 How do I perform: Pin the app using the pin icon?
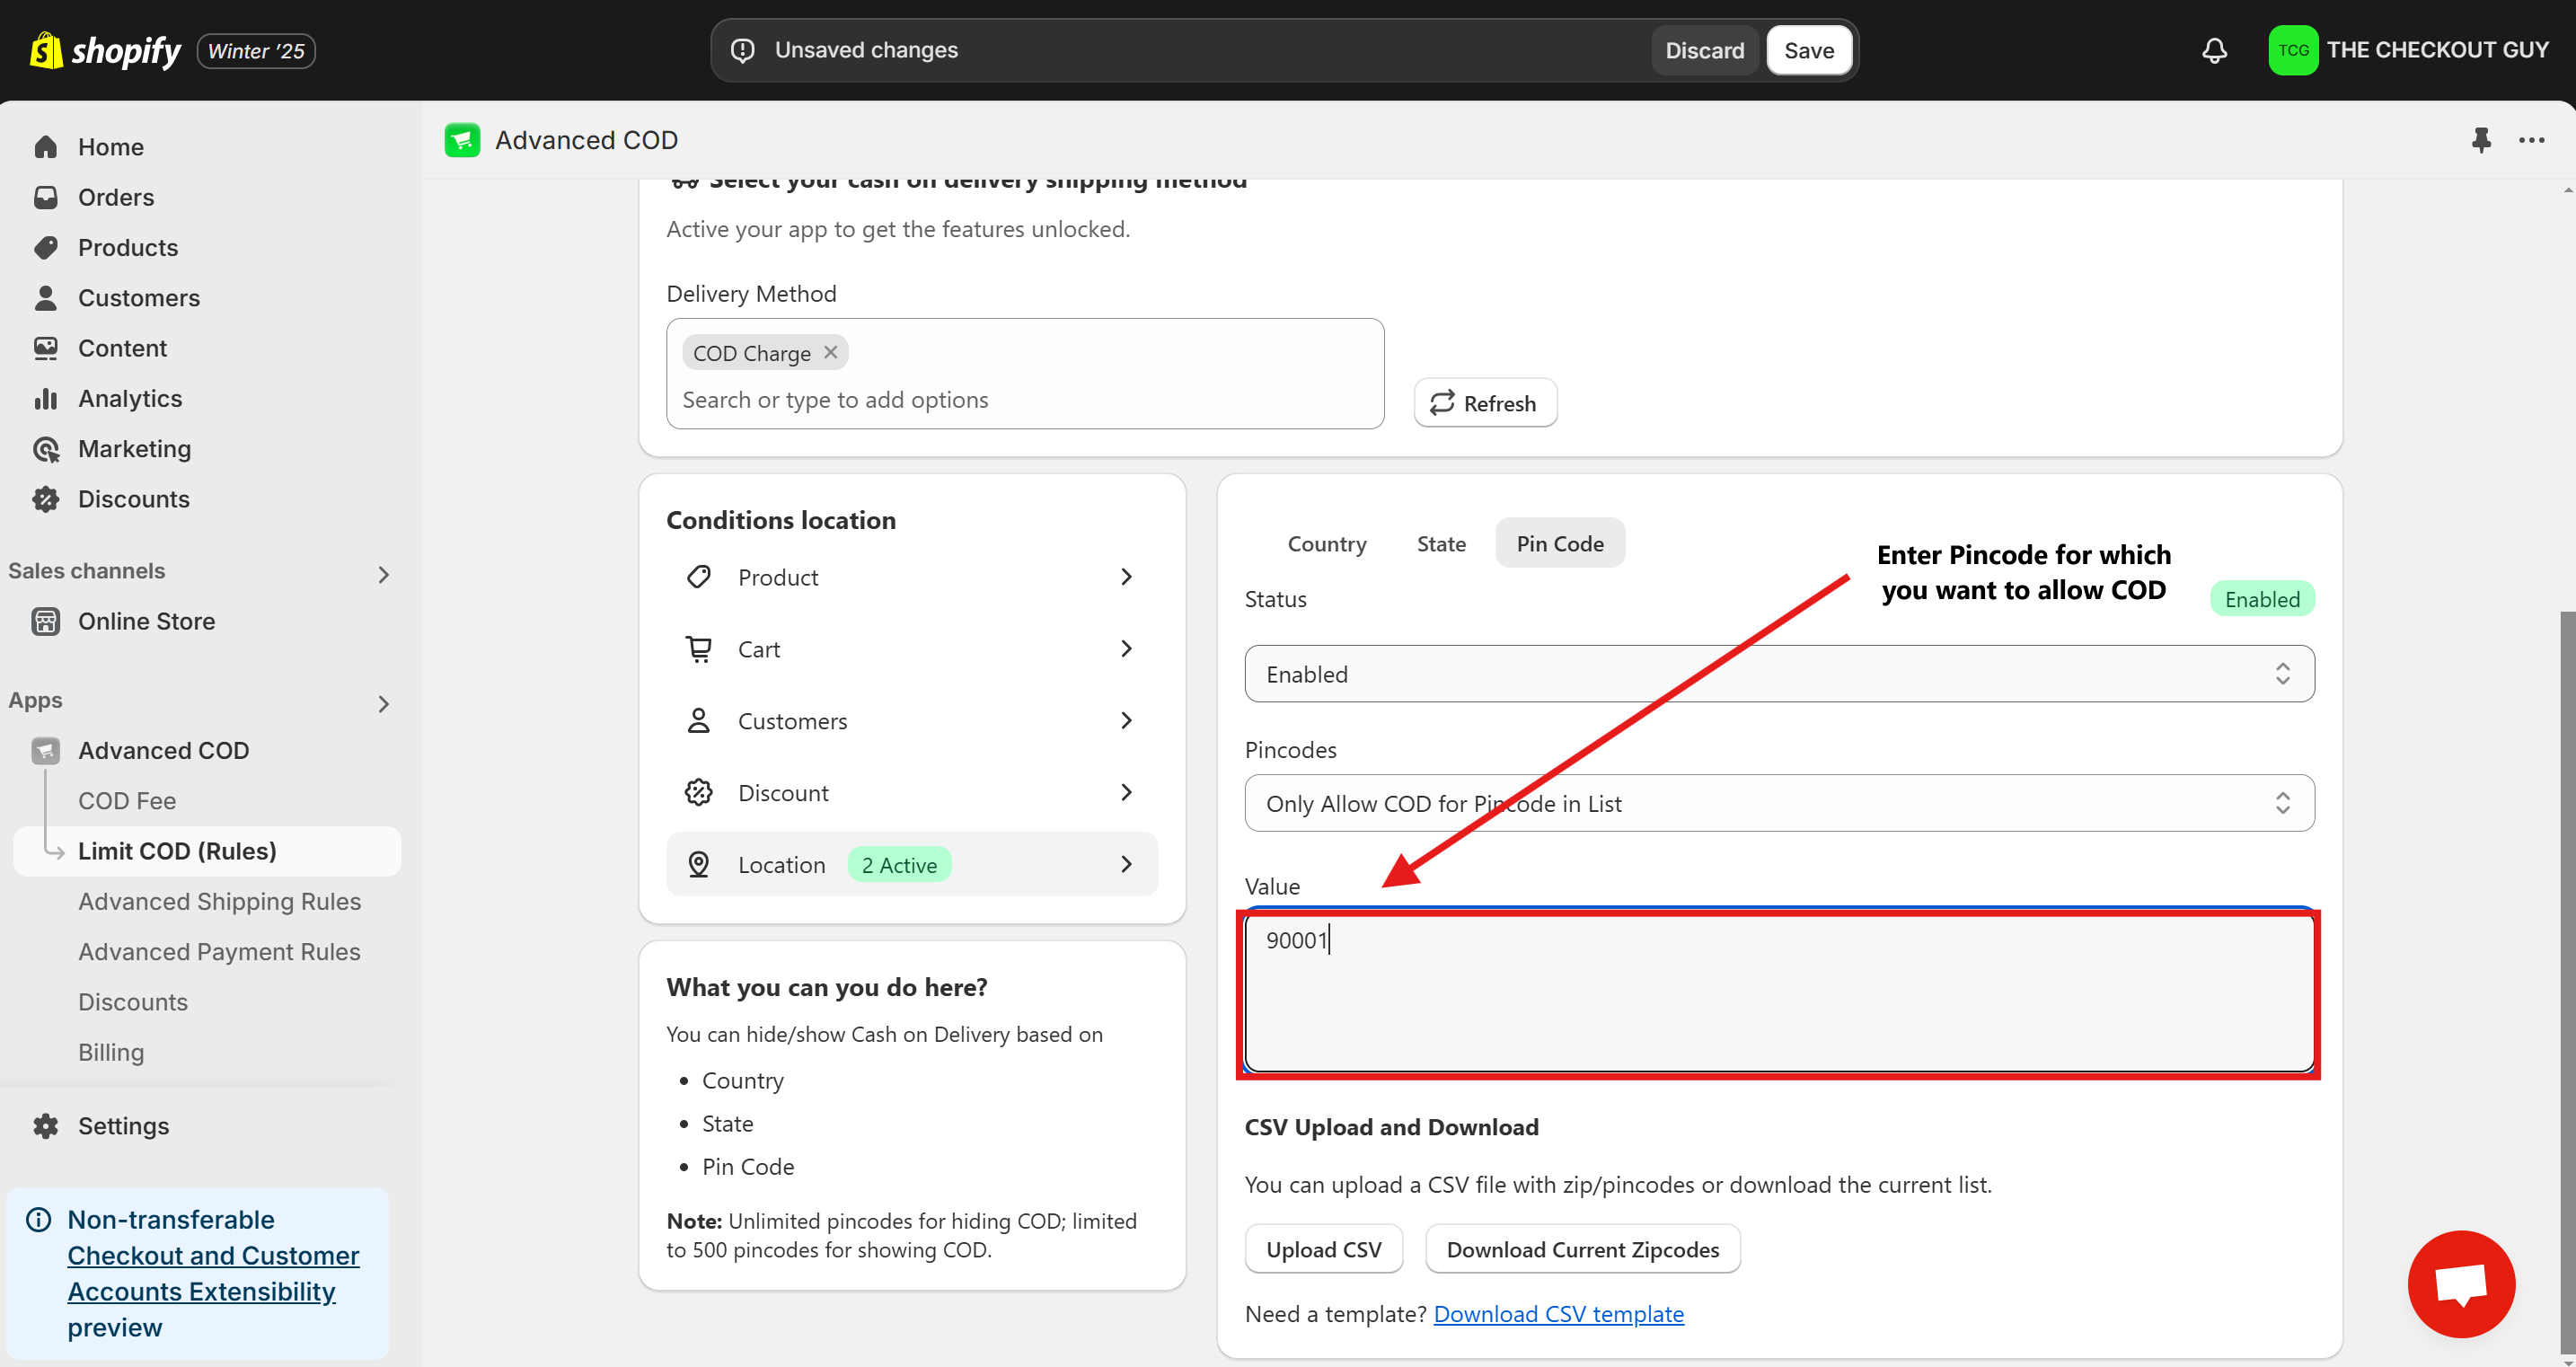[x=2481, y=140]
